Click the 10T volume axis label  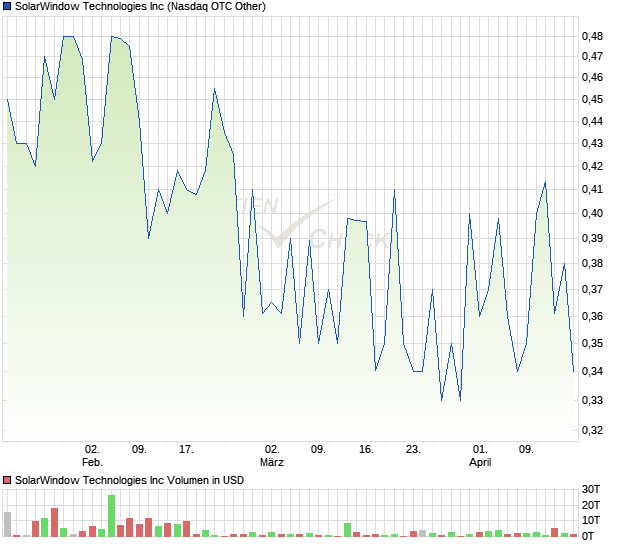tap(590, 520)
